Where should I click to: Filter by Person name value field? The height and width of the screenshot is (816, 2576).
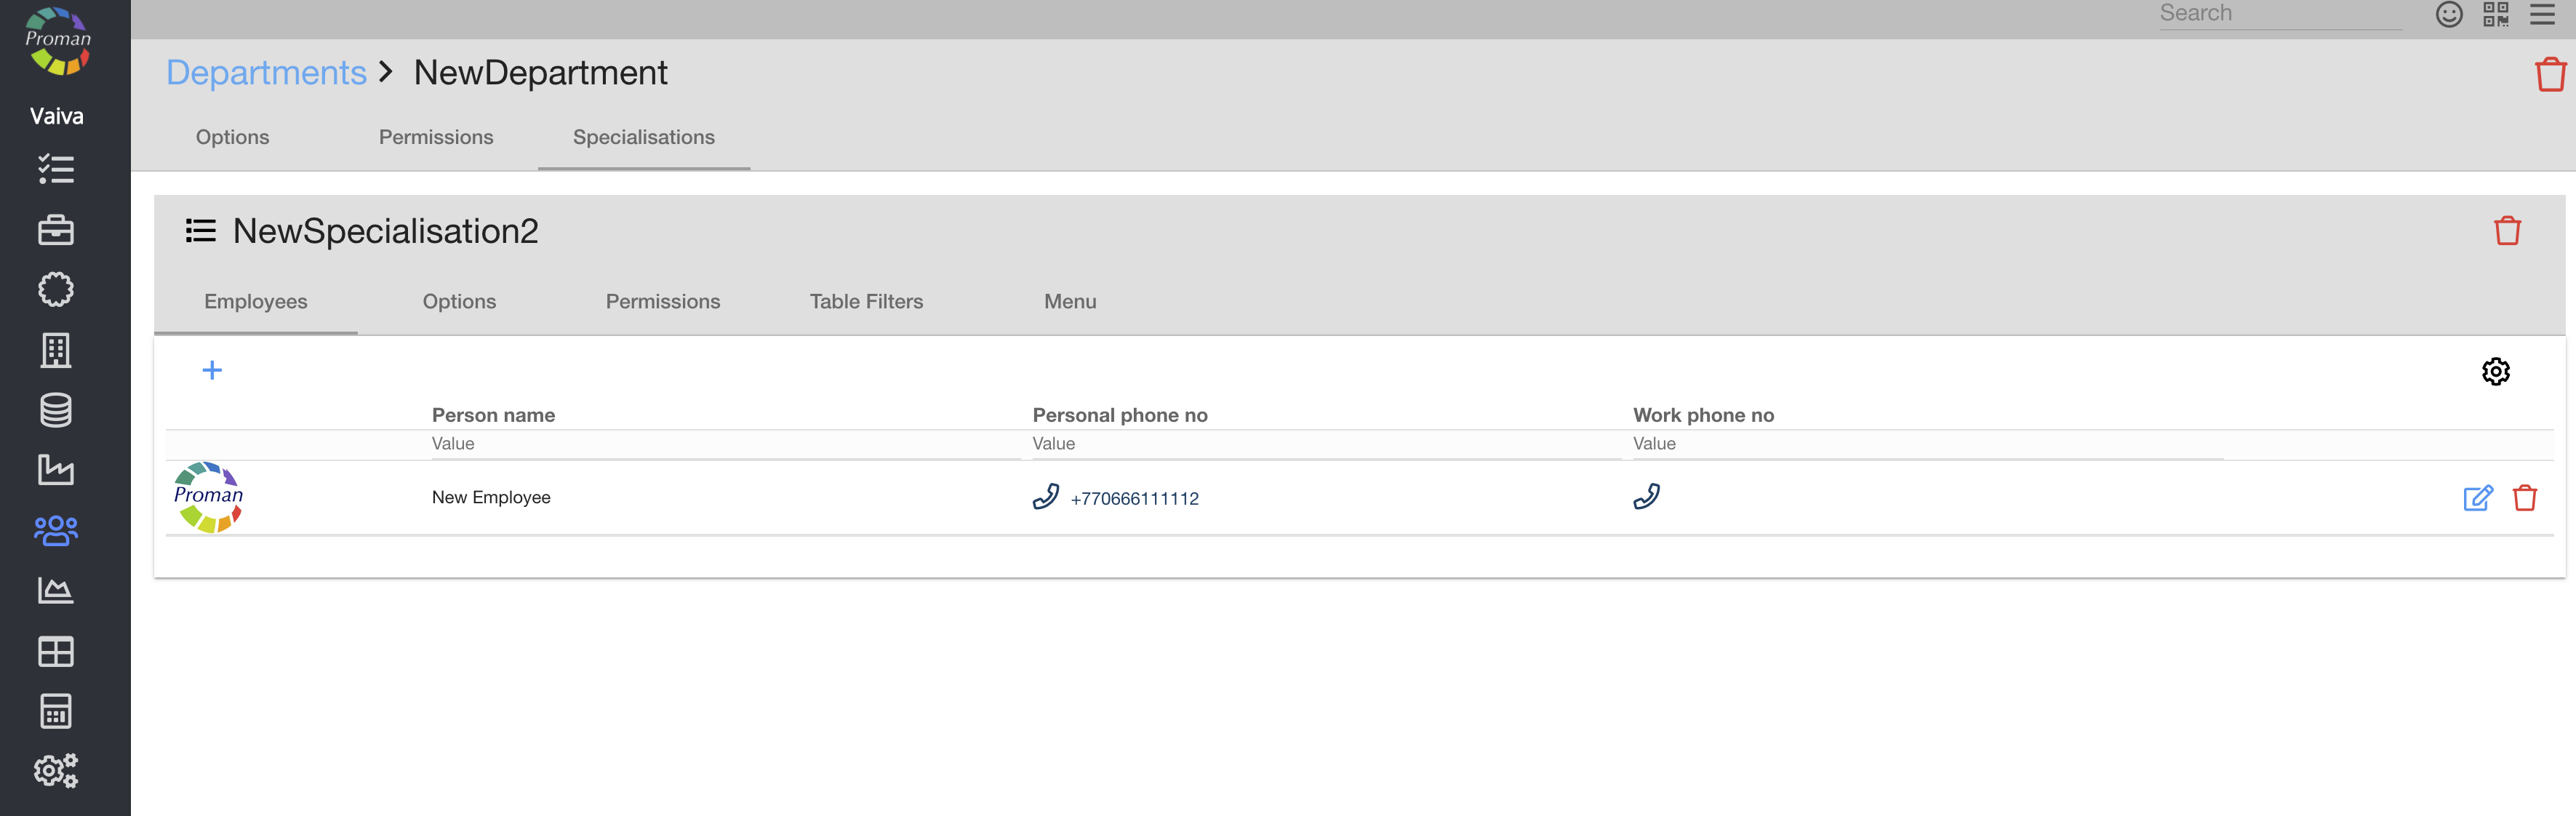pyautogui.click(x=725, y=444)
